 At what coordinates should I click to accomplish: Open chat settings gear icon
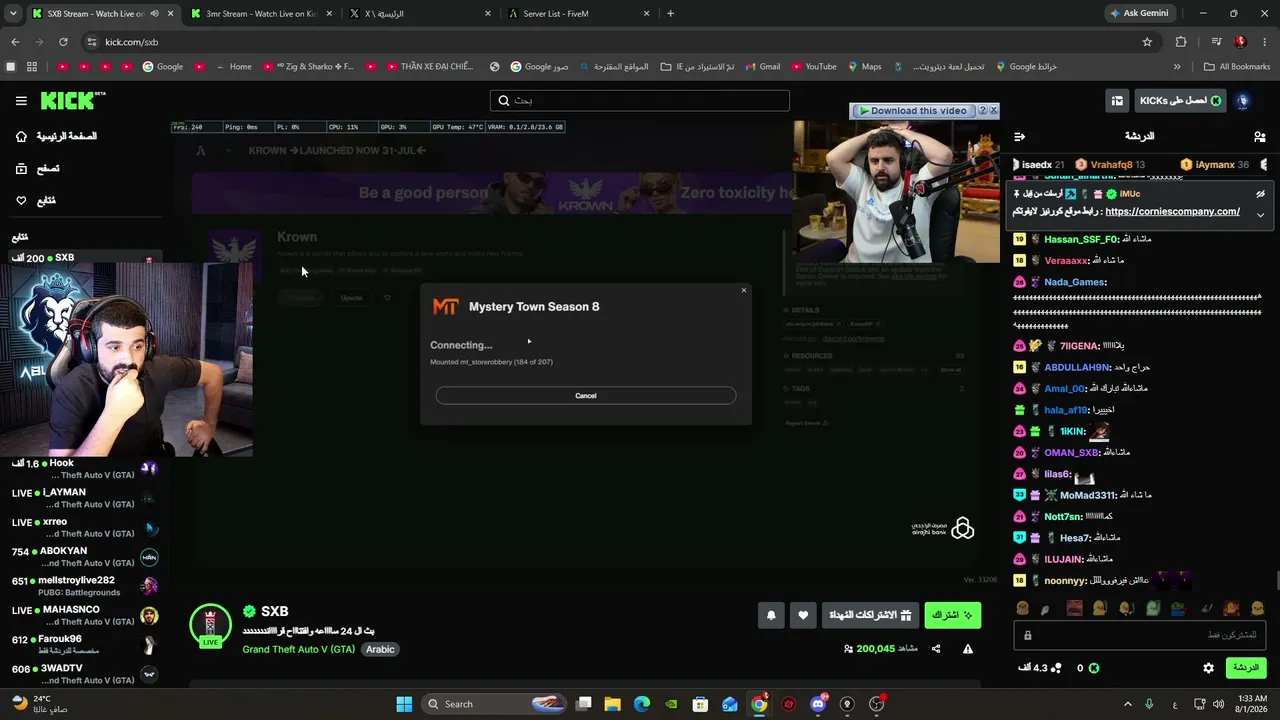pos(1208,668)
